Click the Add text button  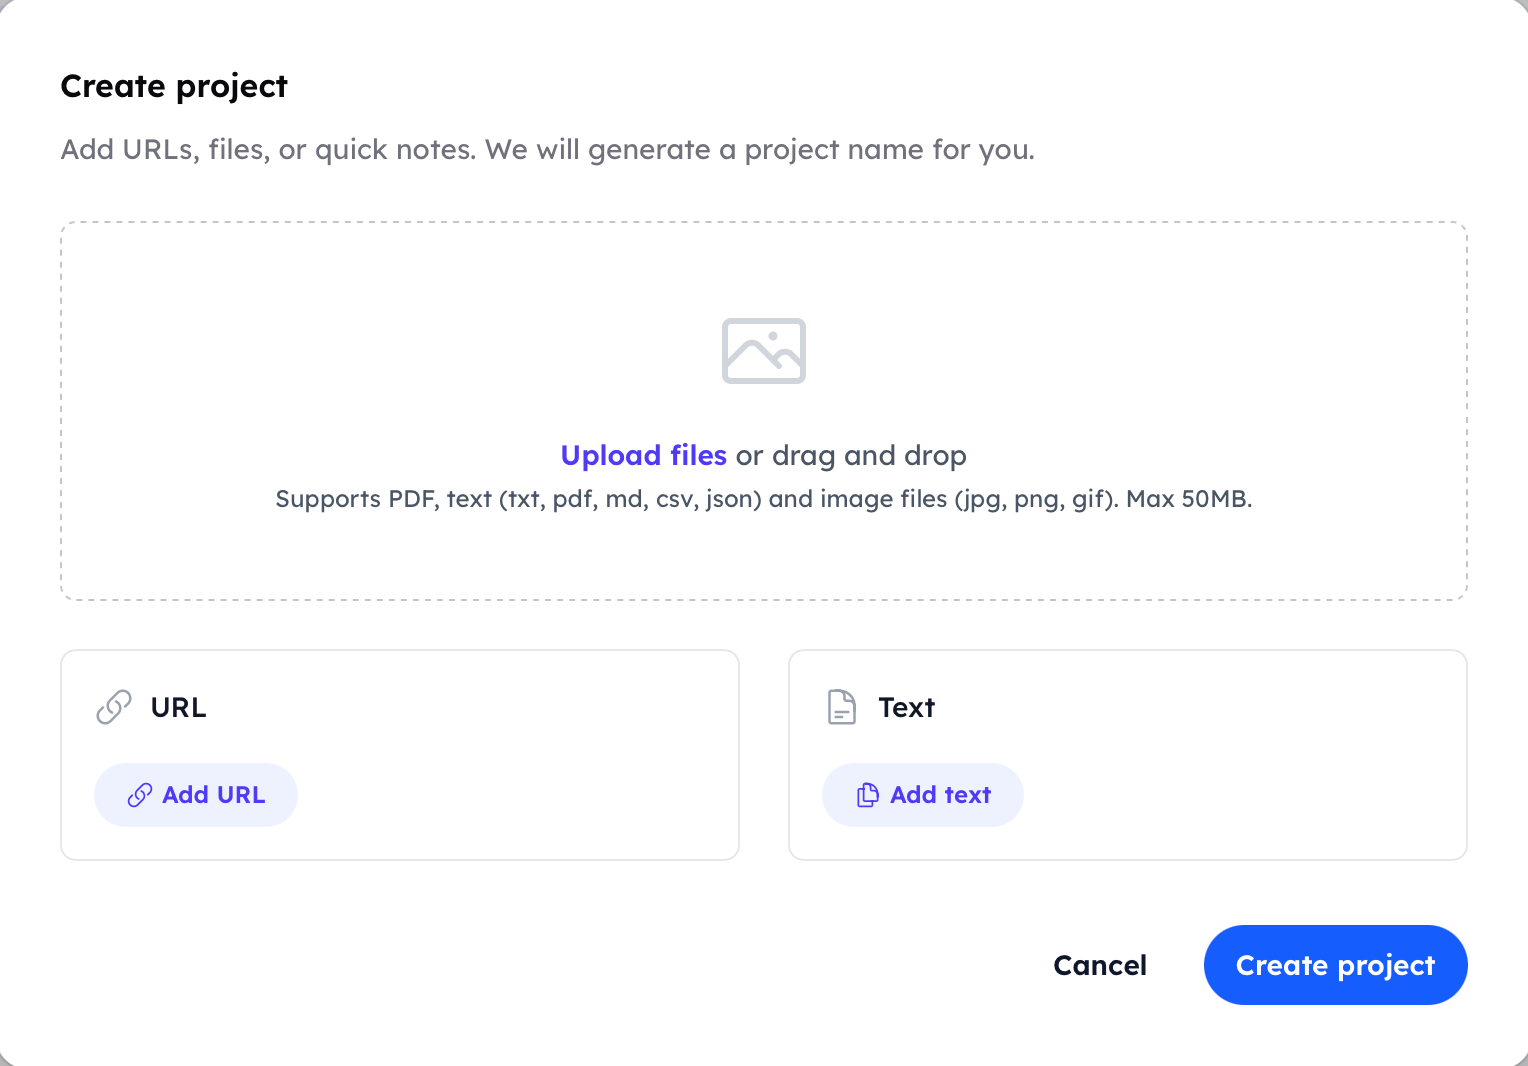point(922,794)
